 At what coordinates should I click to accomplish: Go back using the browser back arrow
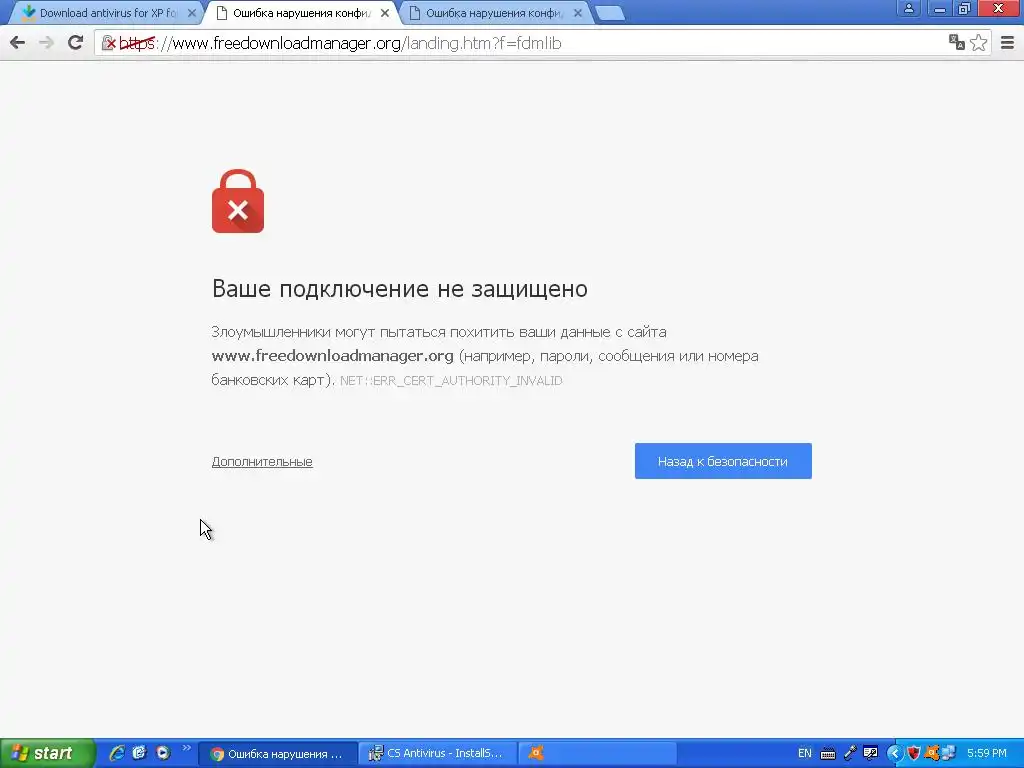[18, 43]
